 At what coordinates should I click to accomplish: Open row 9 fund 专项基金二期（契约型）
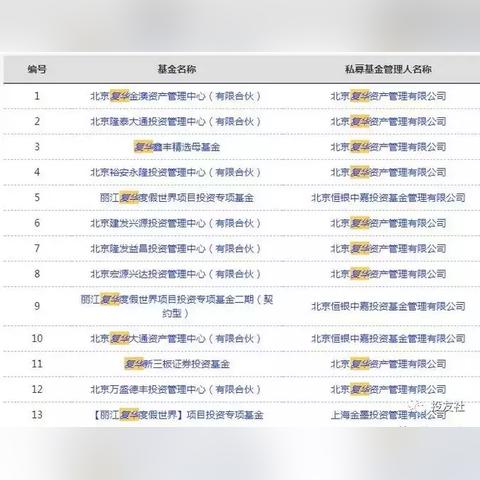[177, 306]
